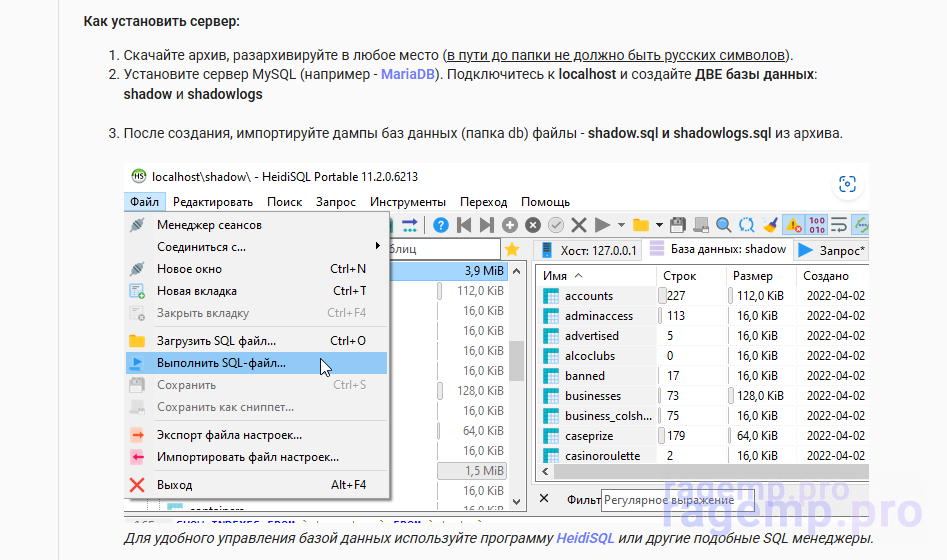Open the Запрос menu
Image resolution: width=947 pixels, height=560 pixels.
point(336,202)
